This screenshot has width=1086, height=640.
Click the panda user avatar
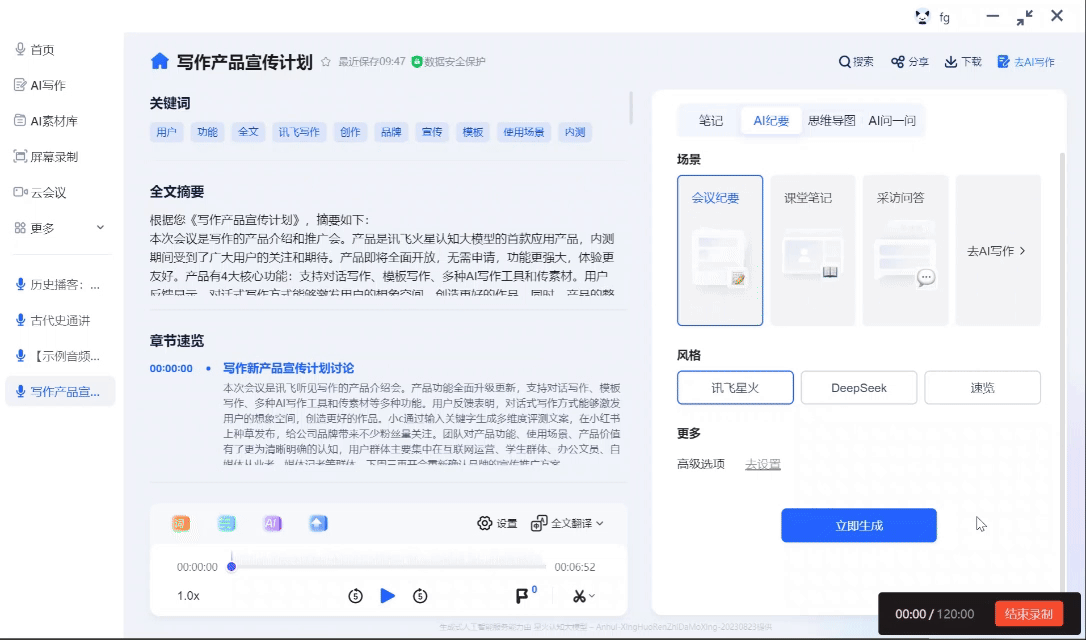point(922,17)
